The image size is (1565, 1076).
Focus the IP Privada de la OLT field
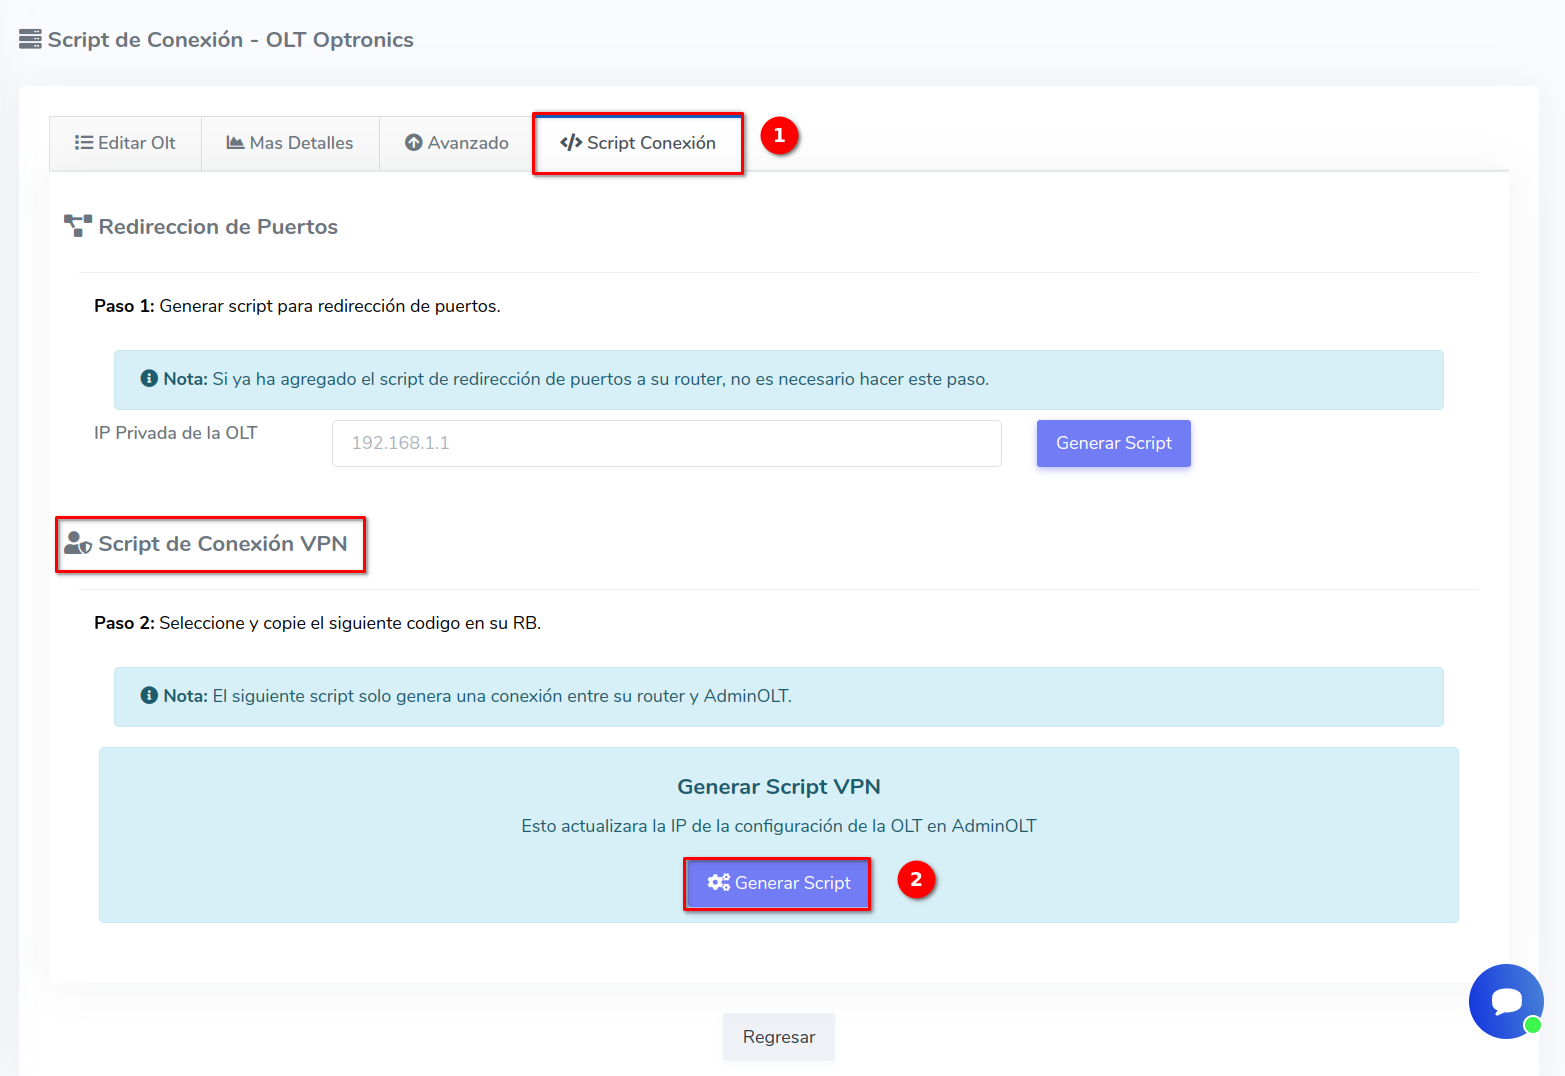pyautogui.click(x=666, y=443)
